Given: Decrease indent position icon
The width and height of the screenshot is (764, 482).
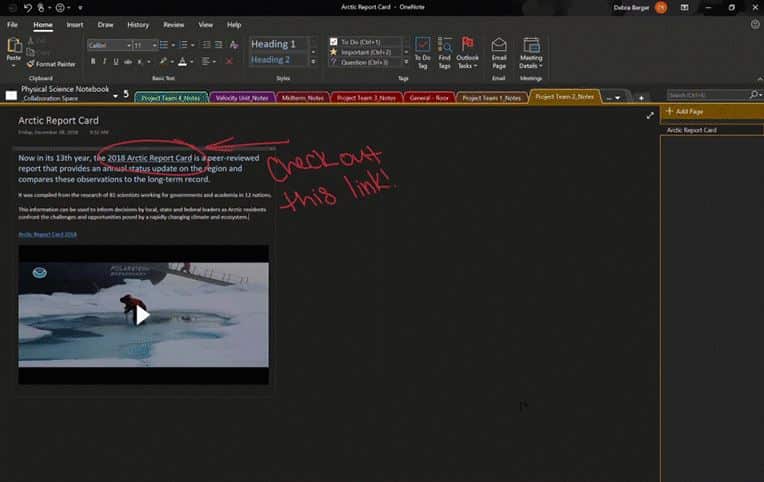Looking at the screenshot, I should 206,45.
